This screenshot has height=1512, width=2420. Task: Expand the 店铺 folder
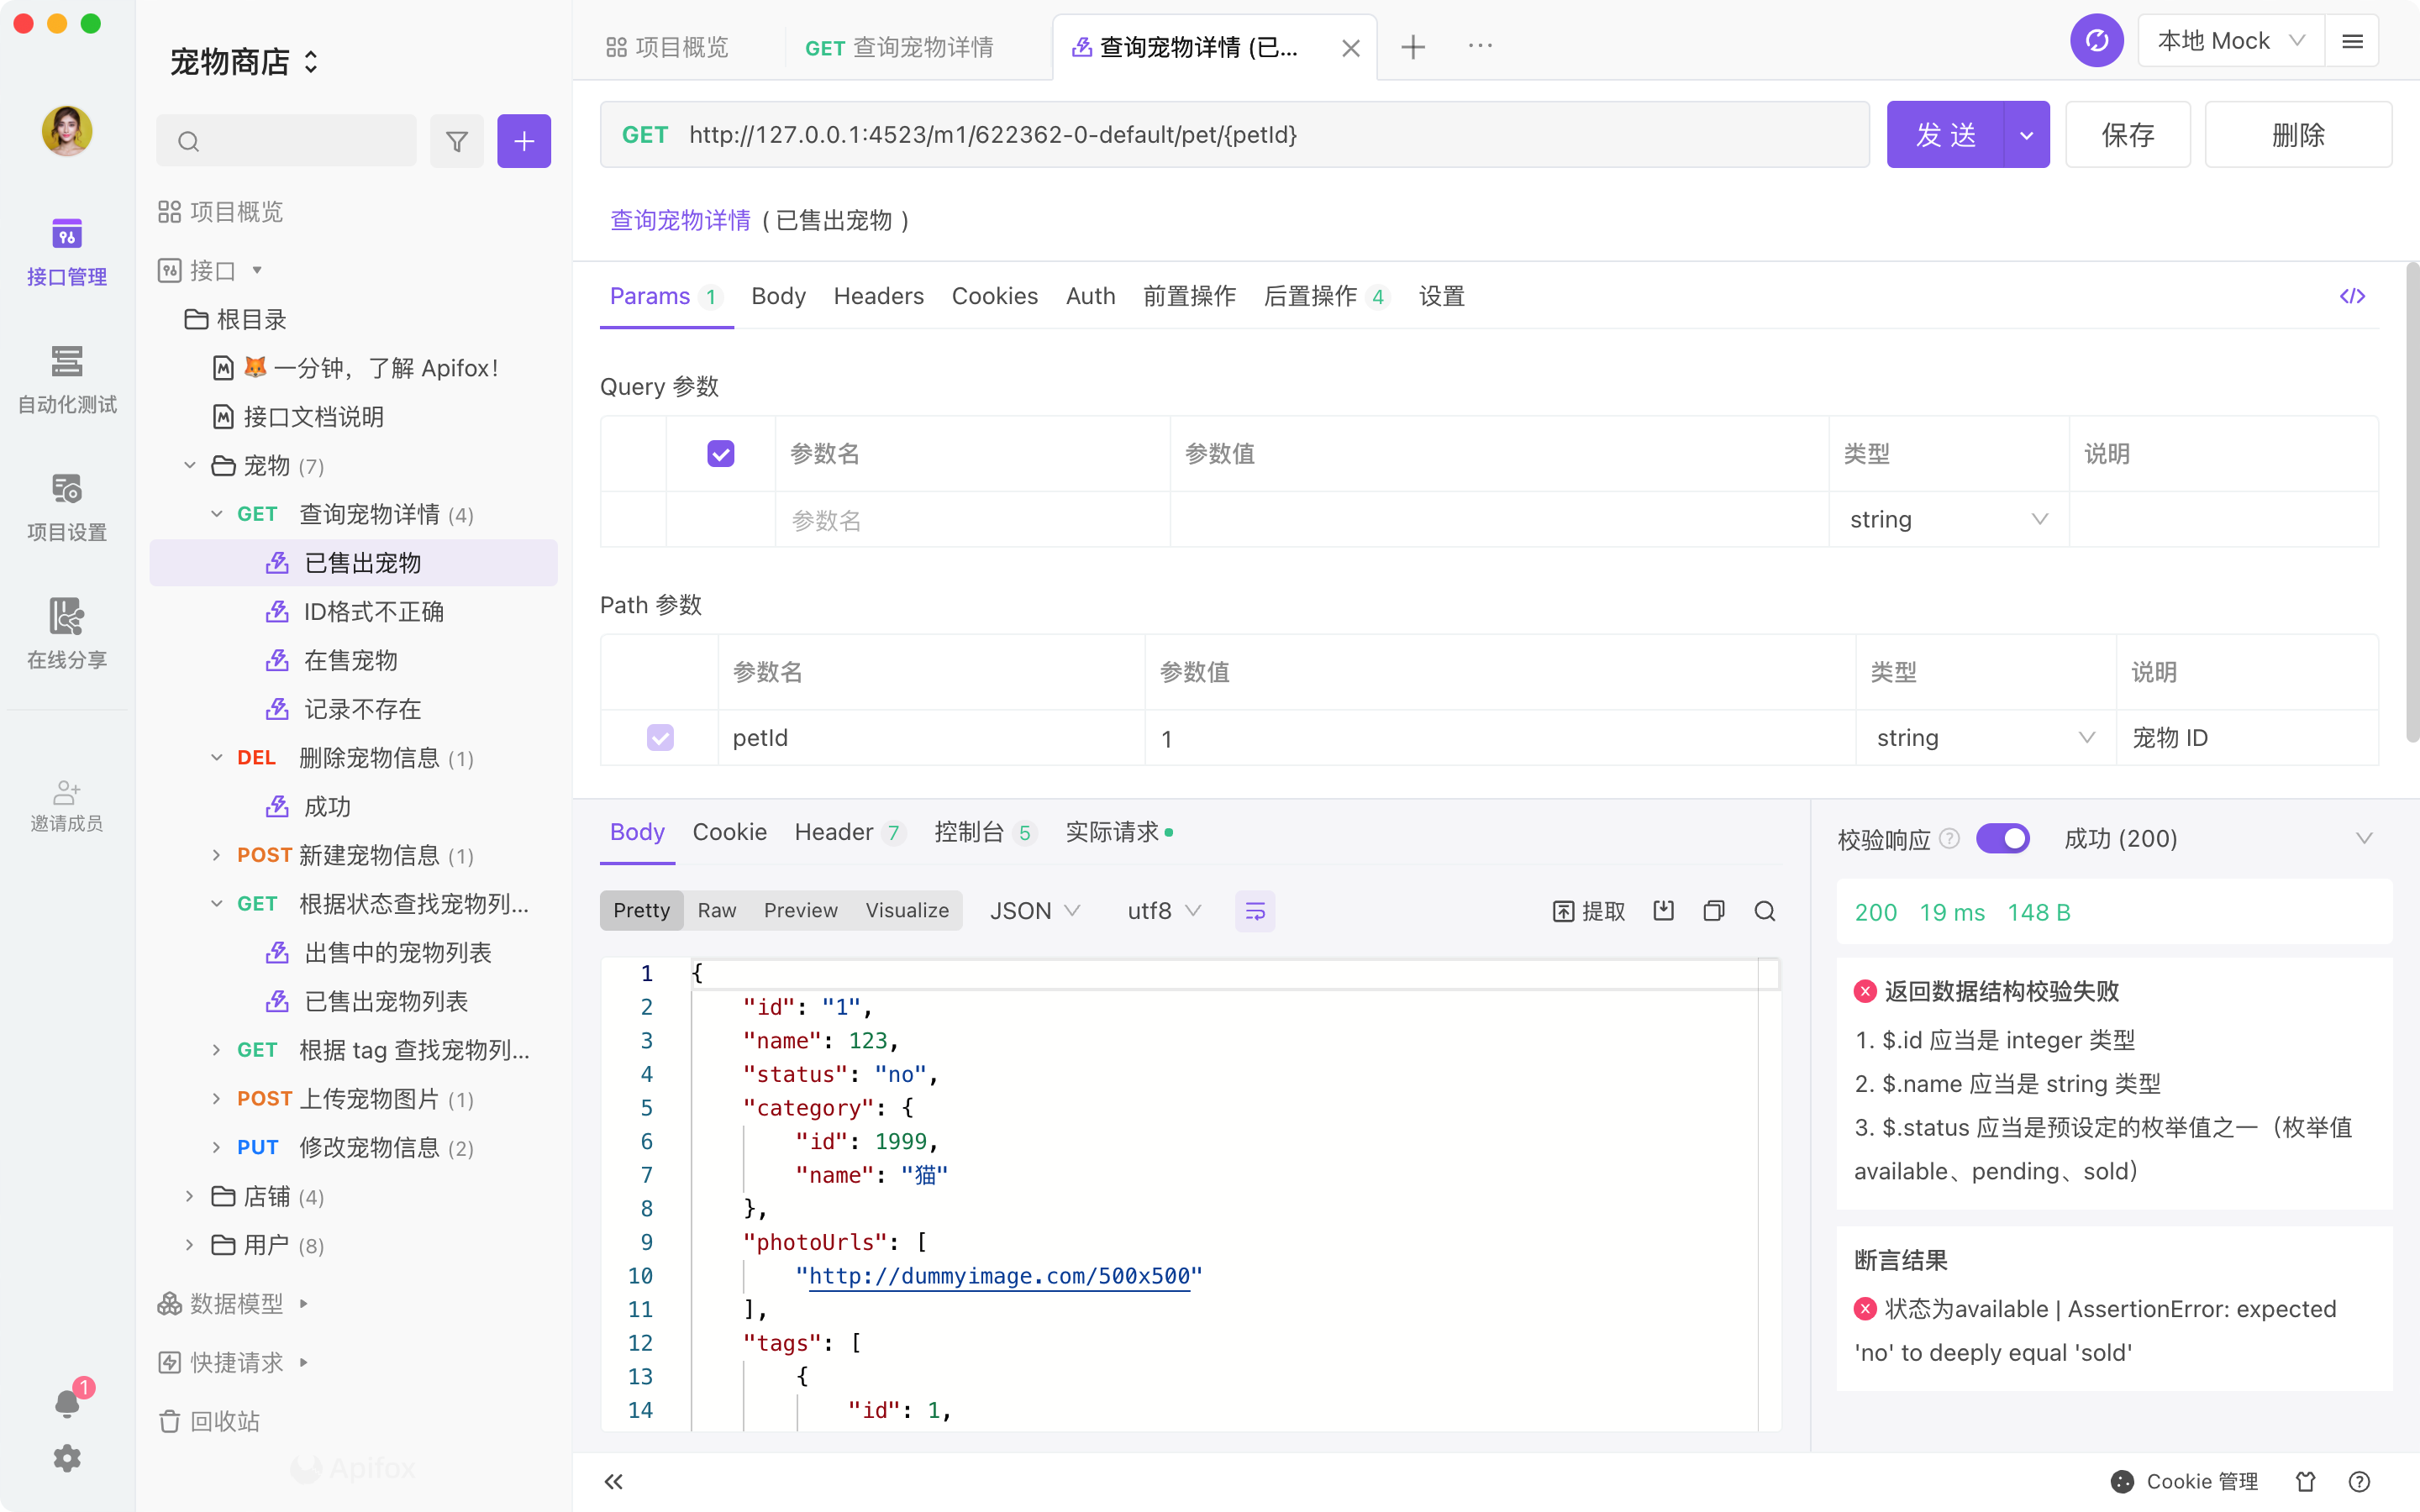coord(189,1196)
